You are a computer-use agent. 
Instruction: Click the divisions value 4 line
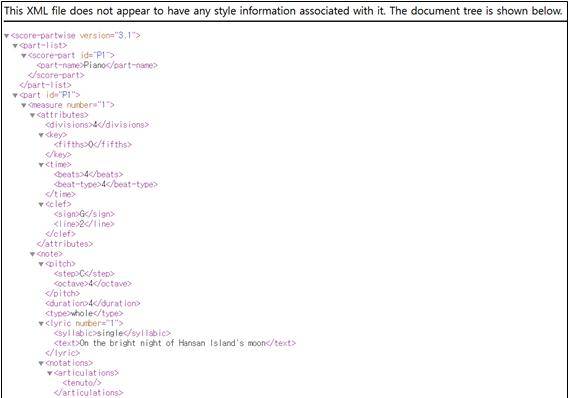point(97,125)
